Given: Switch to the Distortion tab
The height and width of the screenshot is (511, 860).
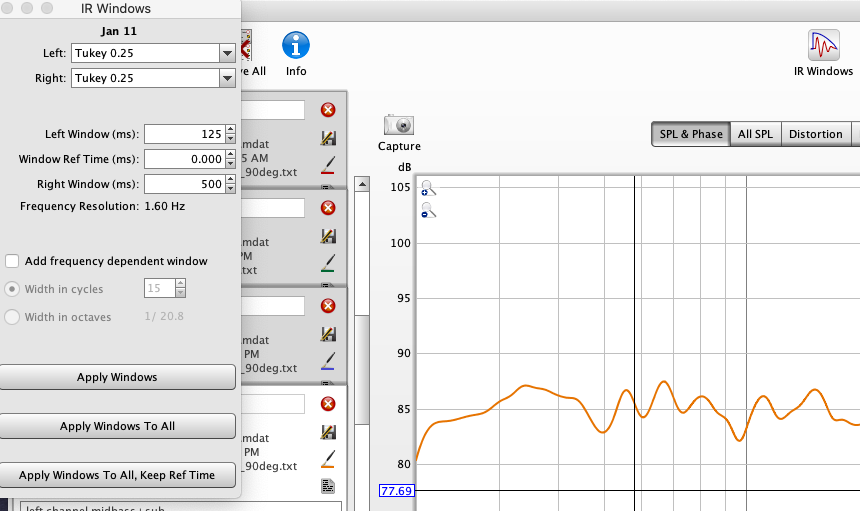Looking at the screenshot, I should pos(815,134).
